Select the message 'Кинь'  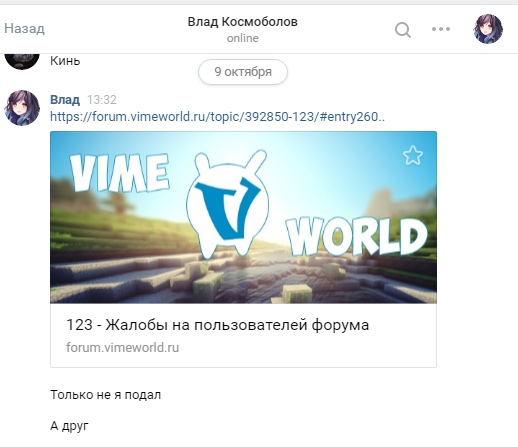pos(65,61)
